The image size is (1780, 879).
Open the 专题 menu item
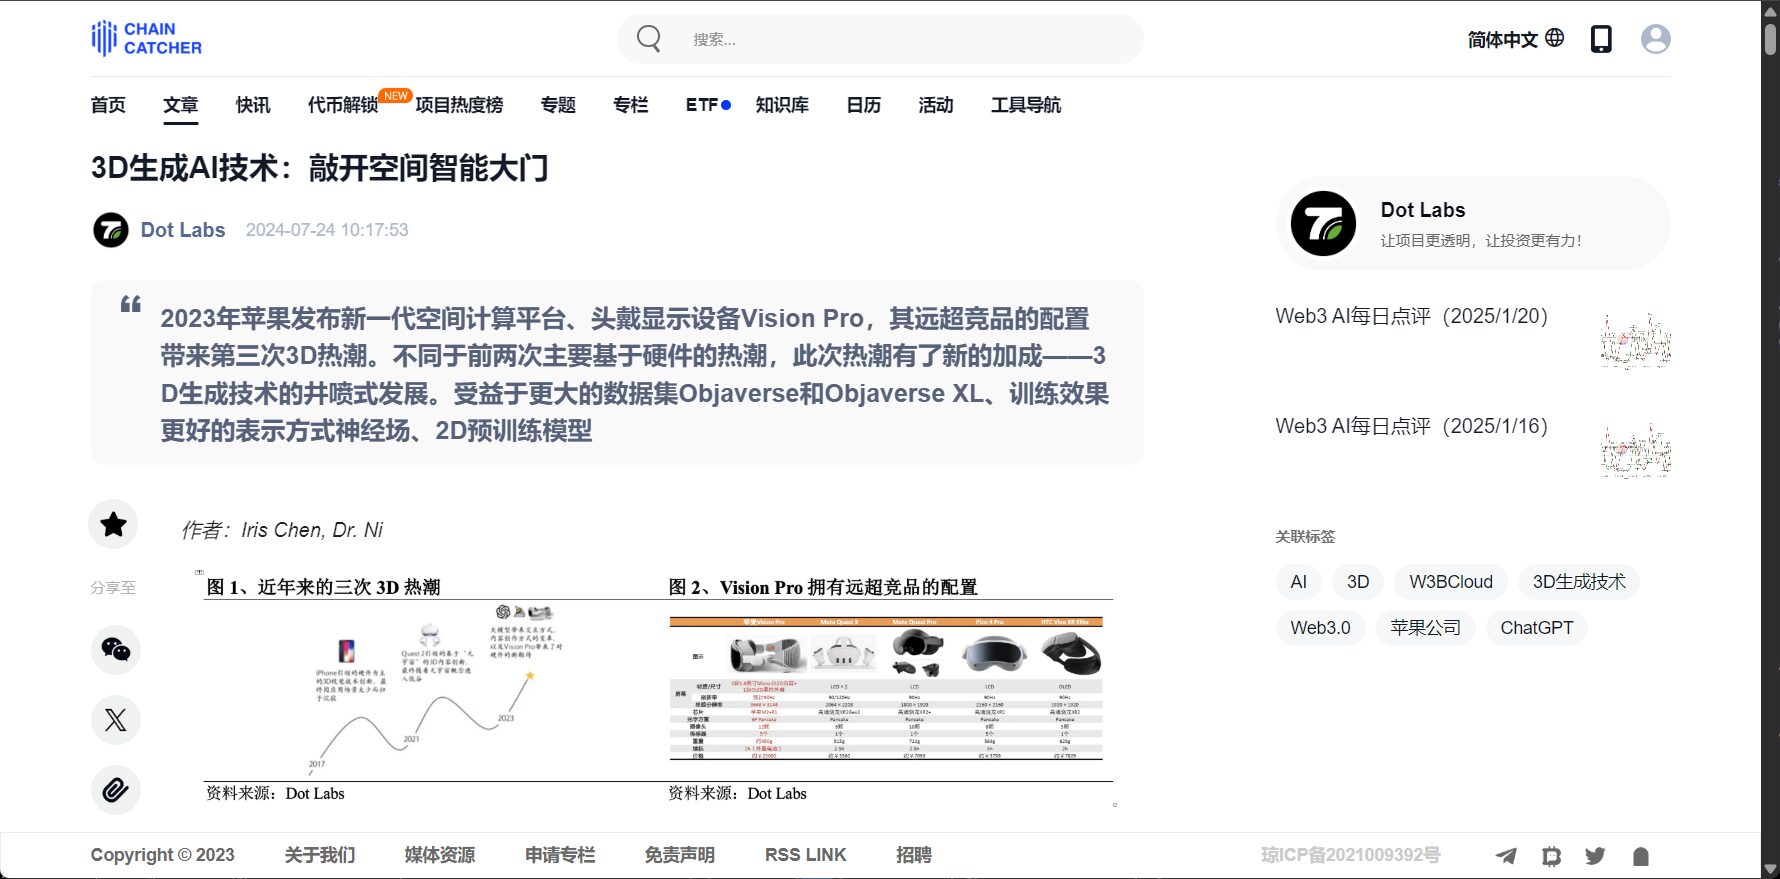tap(558, 105)
